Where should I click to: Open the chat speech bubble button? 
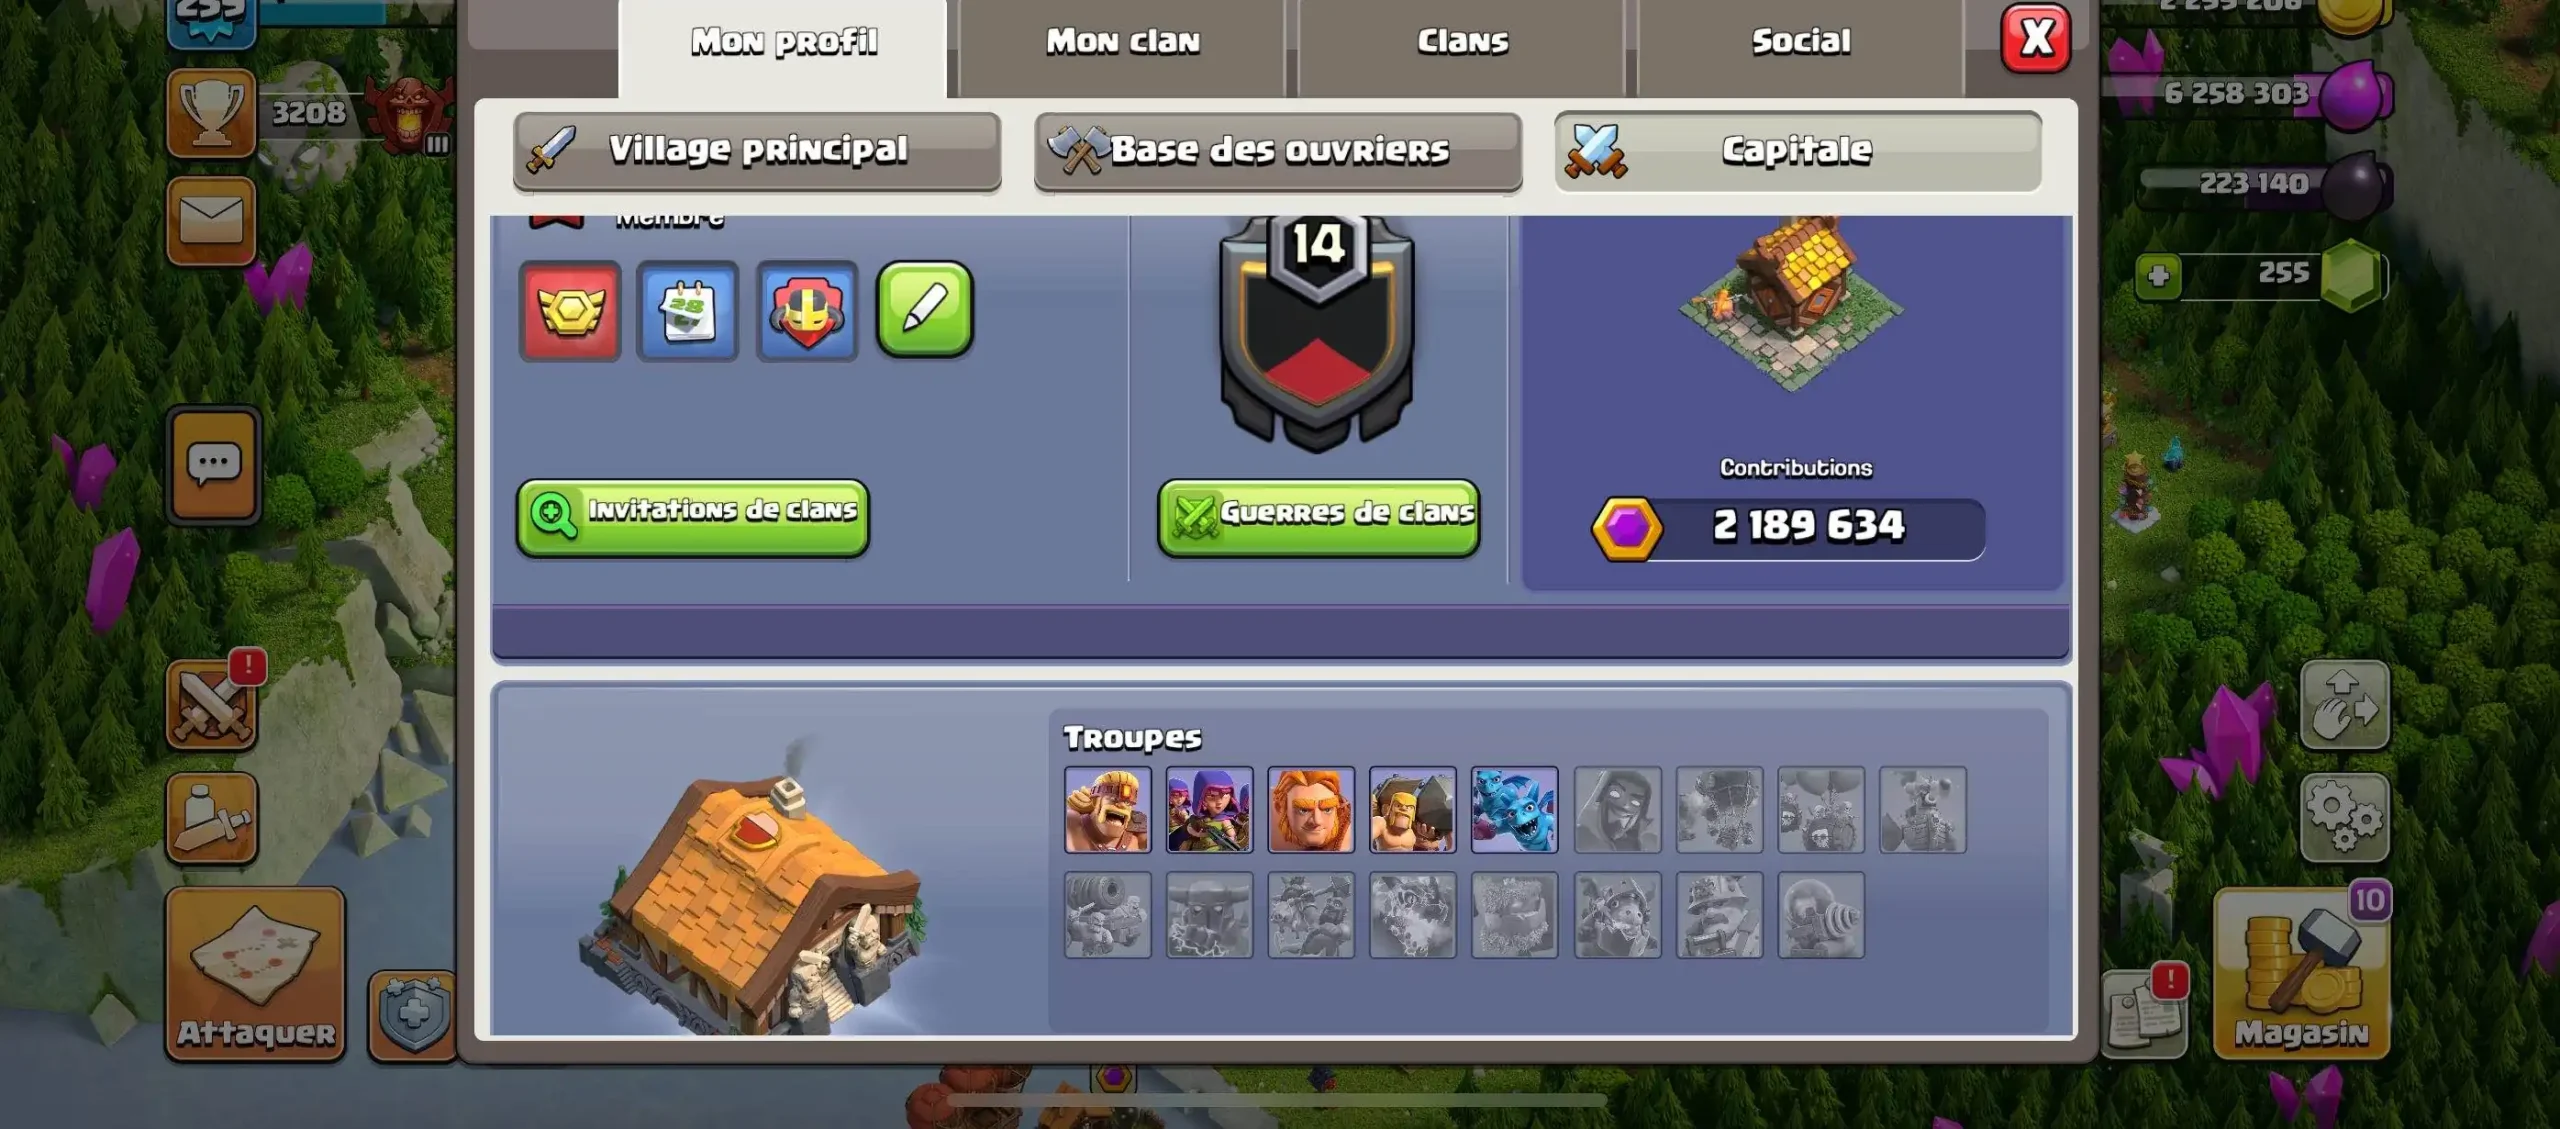point(213,465)
